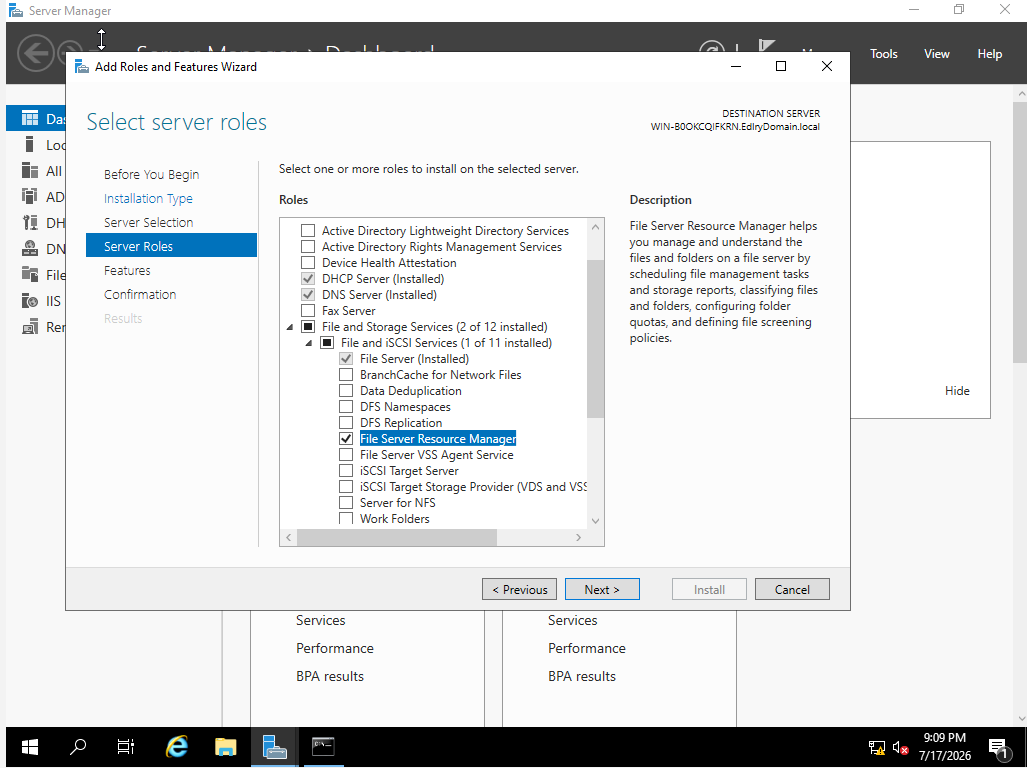Cancel the Add Roles wizard
The height and width of the screenshot is (768, 1027).
coord(793,589)
